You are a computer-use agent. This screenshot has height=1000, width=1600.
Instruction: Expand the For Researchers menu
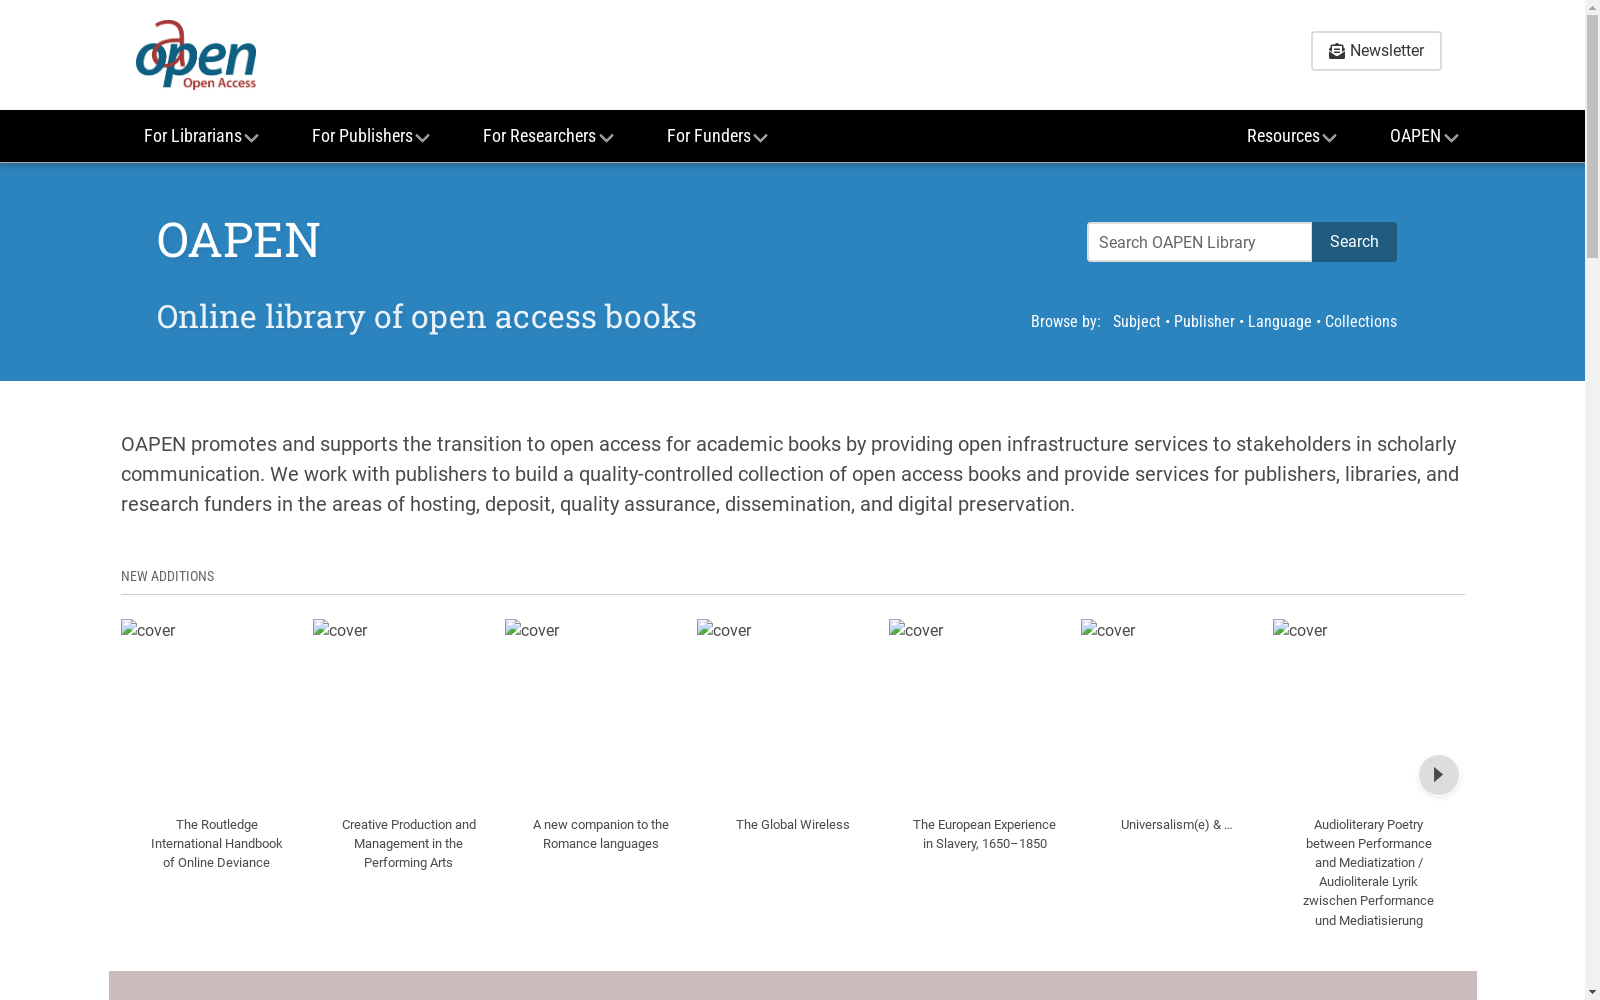548,136
